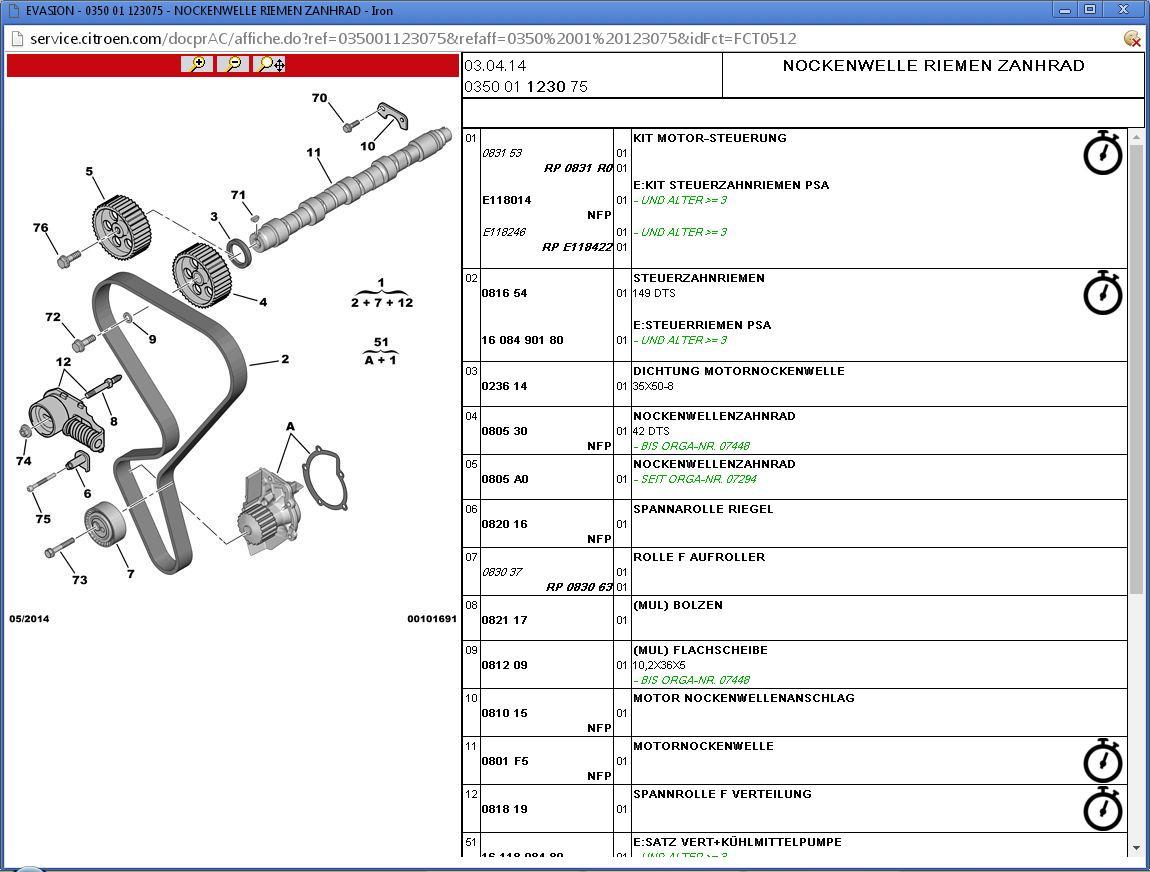Click the zoom out magnifier icon

pos(233,65)
